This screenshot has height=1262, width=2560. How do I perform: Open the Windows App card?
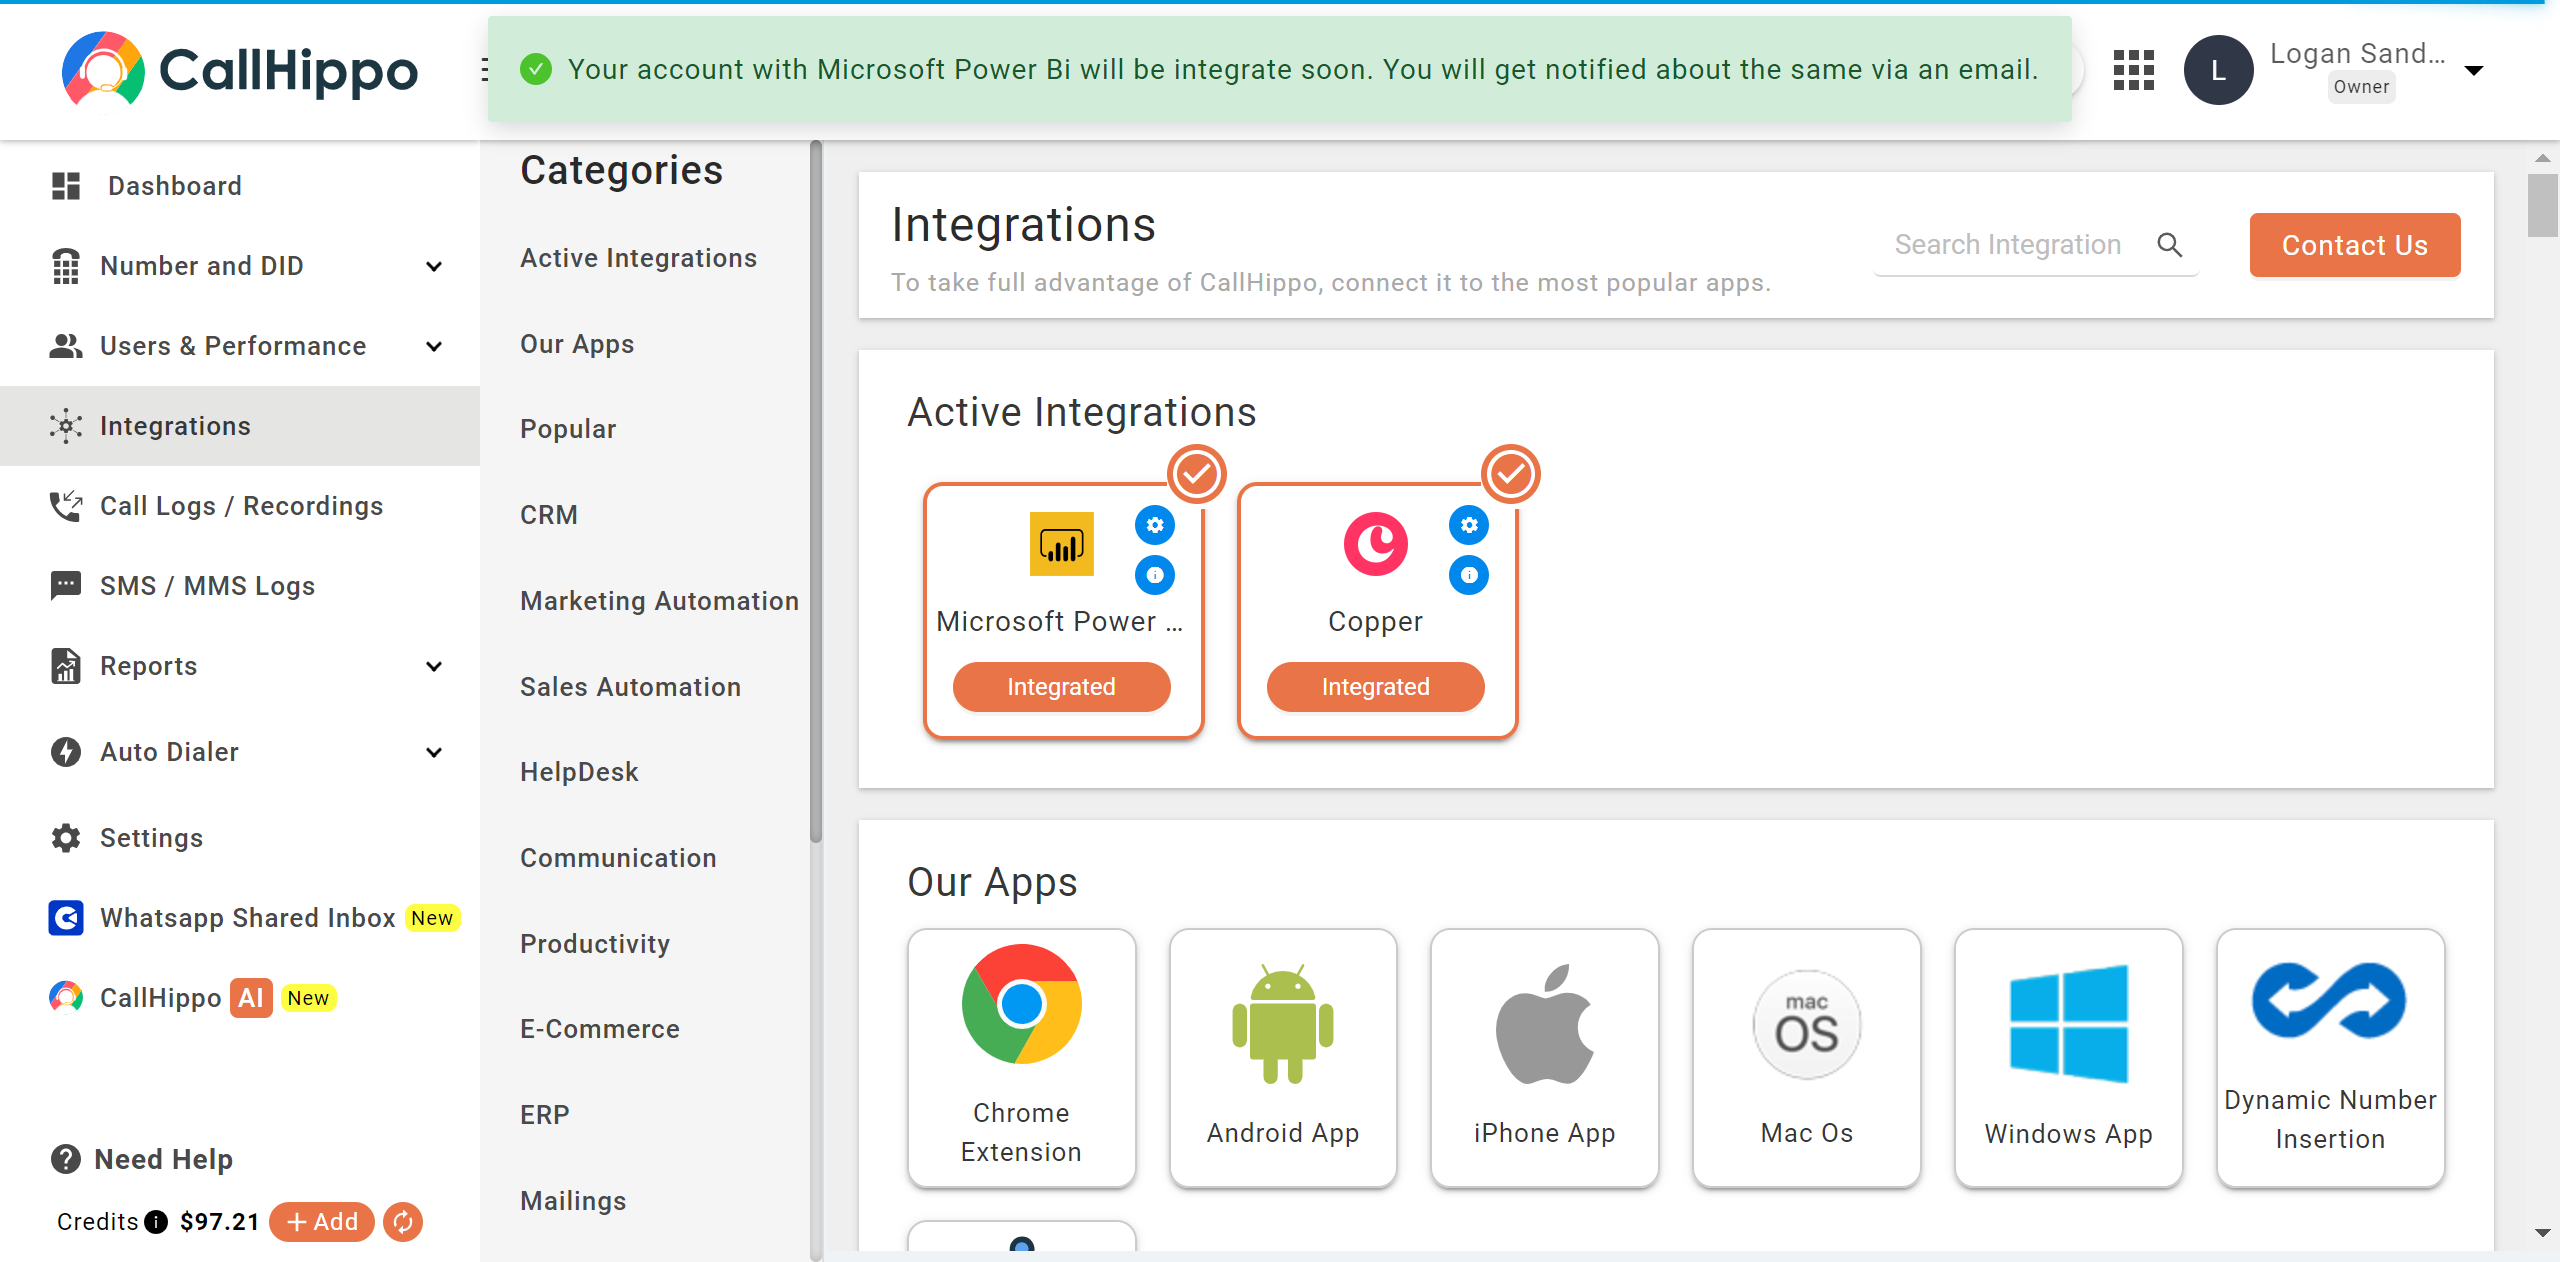coord(2068,1058)
